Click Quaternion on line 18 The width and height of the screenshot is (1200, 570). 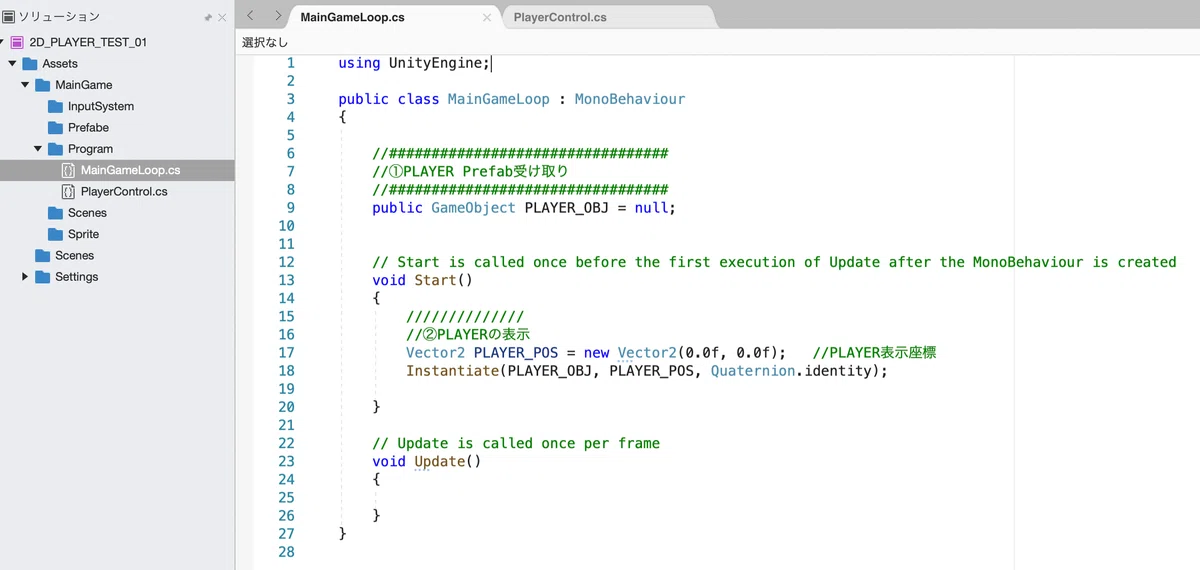click(x=752, y=370)
